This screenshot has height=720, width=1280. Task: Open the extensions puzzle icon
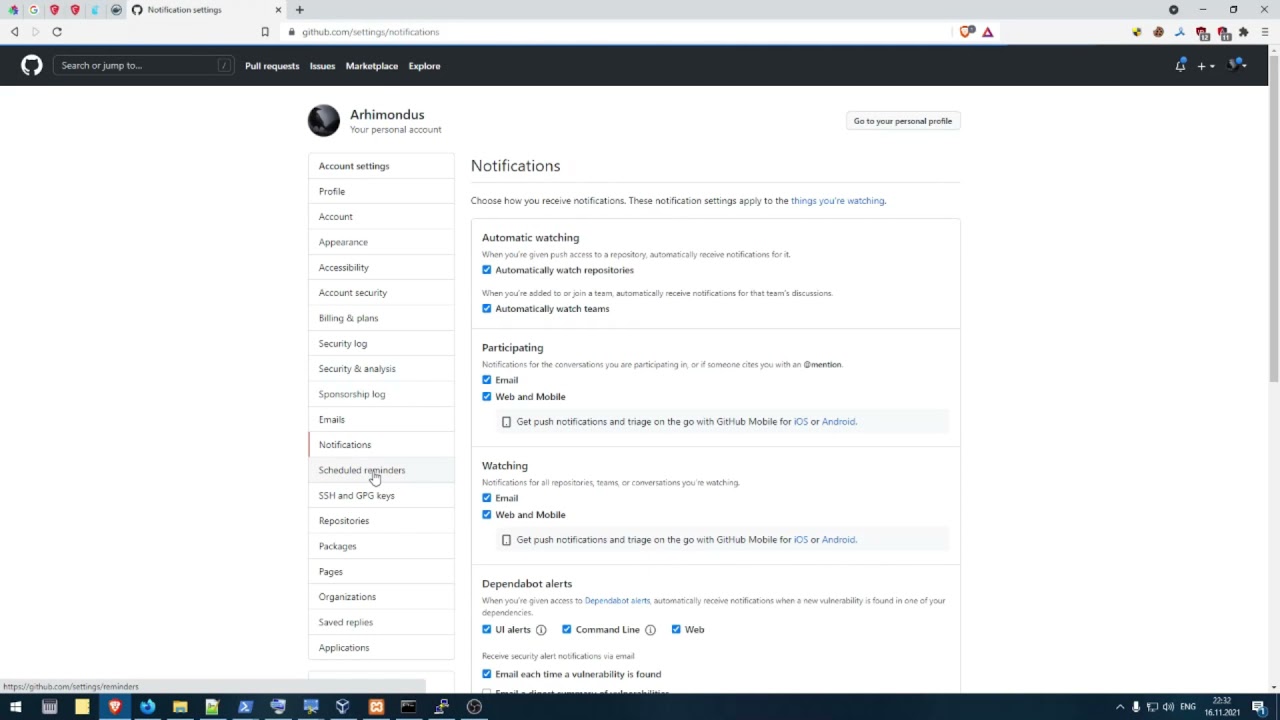[x=1244, y=32]
